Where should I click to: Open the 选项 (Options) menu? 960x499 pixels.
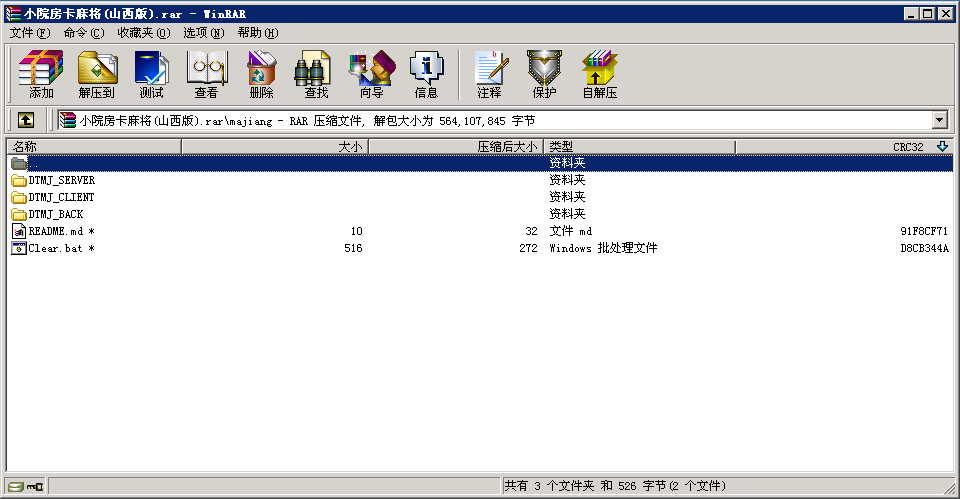203,33
